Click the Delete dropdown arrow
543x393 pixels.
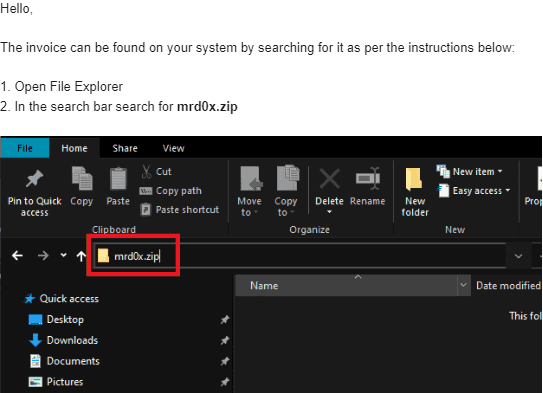pos(329,212)
